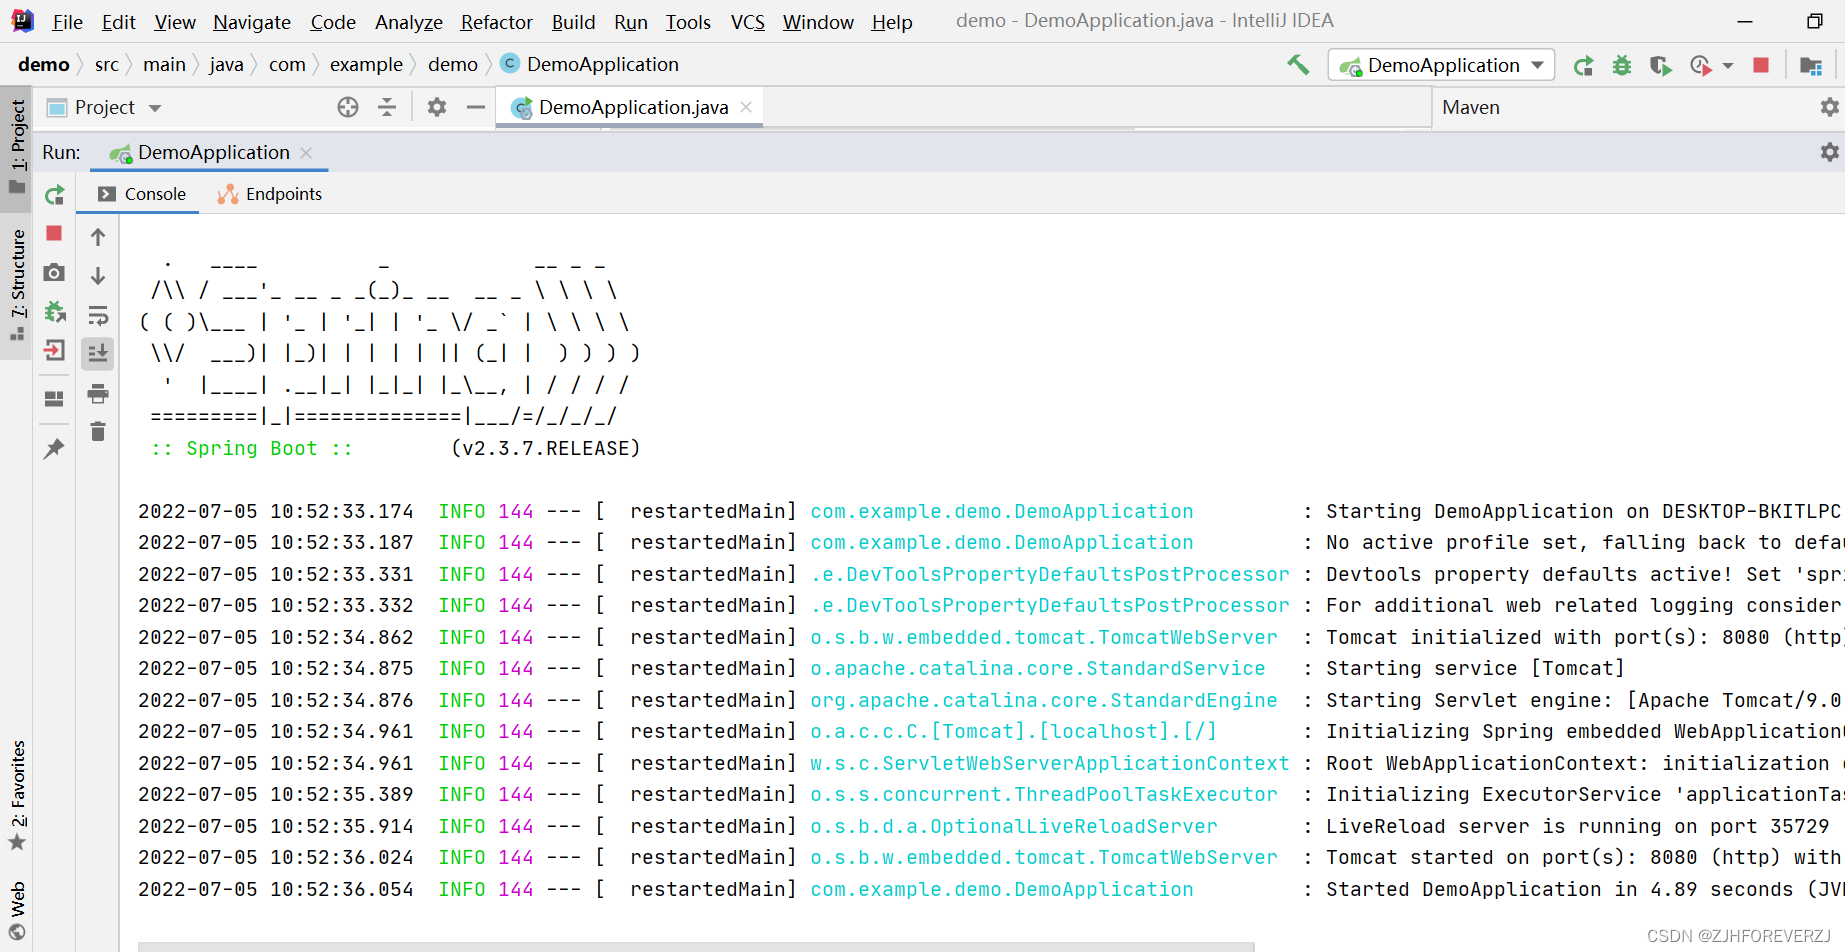Expand the Project view dropdown
Screen dimensions: 1845x952
[155, 108]
